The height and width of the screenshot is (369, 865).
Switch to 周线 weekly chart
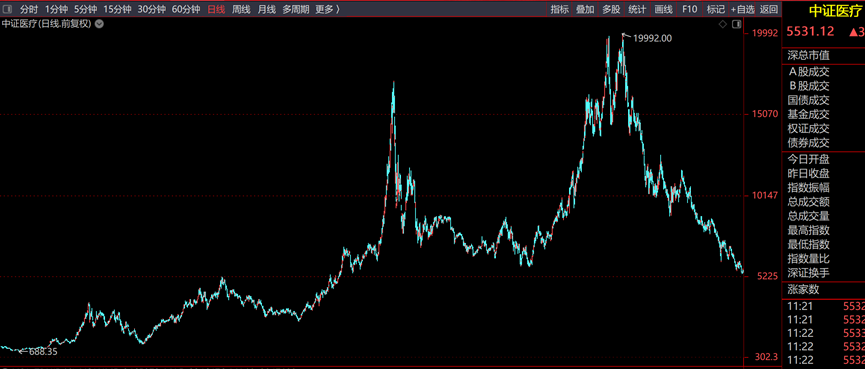coord(241,9)
